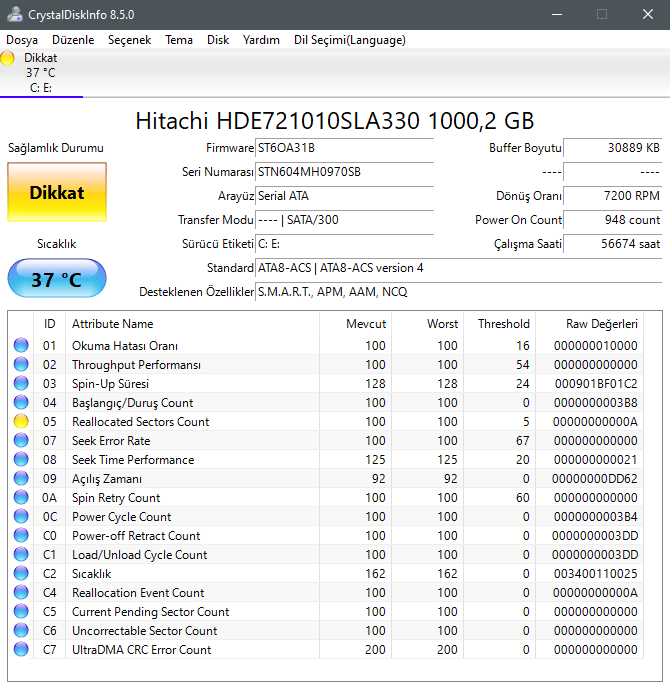Open the Tema menu

click(x=179, y=40)
